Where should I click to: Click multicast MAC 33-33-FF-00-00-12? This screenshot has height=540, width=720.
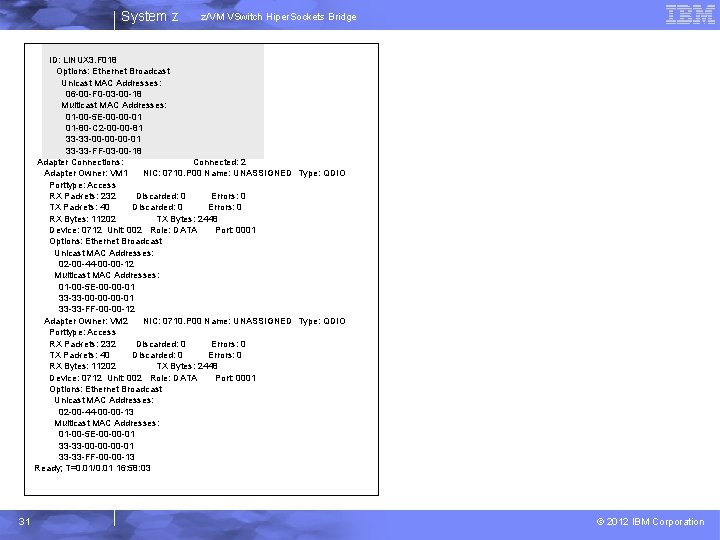(x=96, y=309)
